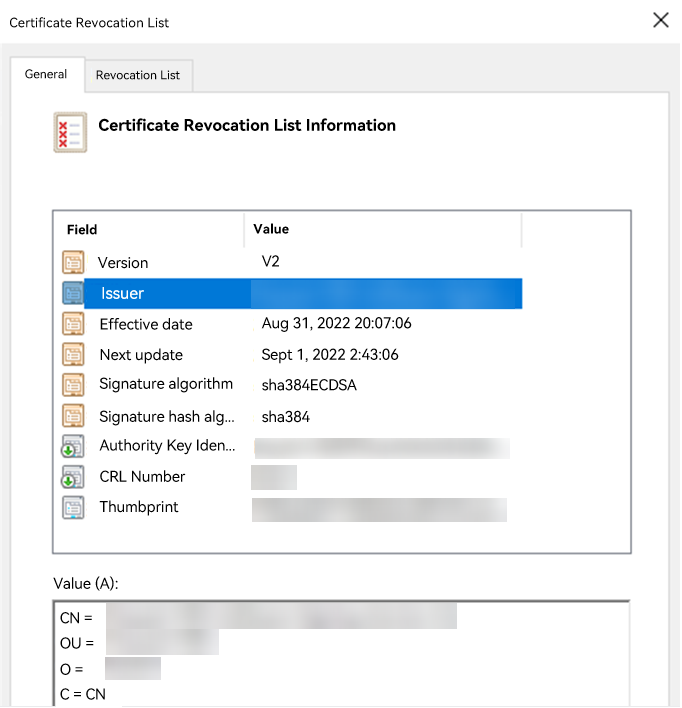Close the Certificate Revocation List dialog
This screenshot has width=682, height=708.
click(x=660, y=20)
